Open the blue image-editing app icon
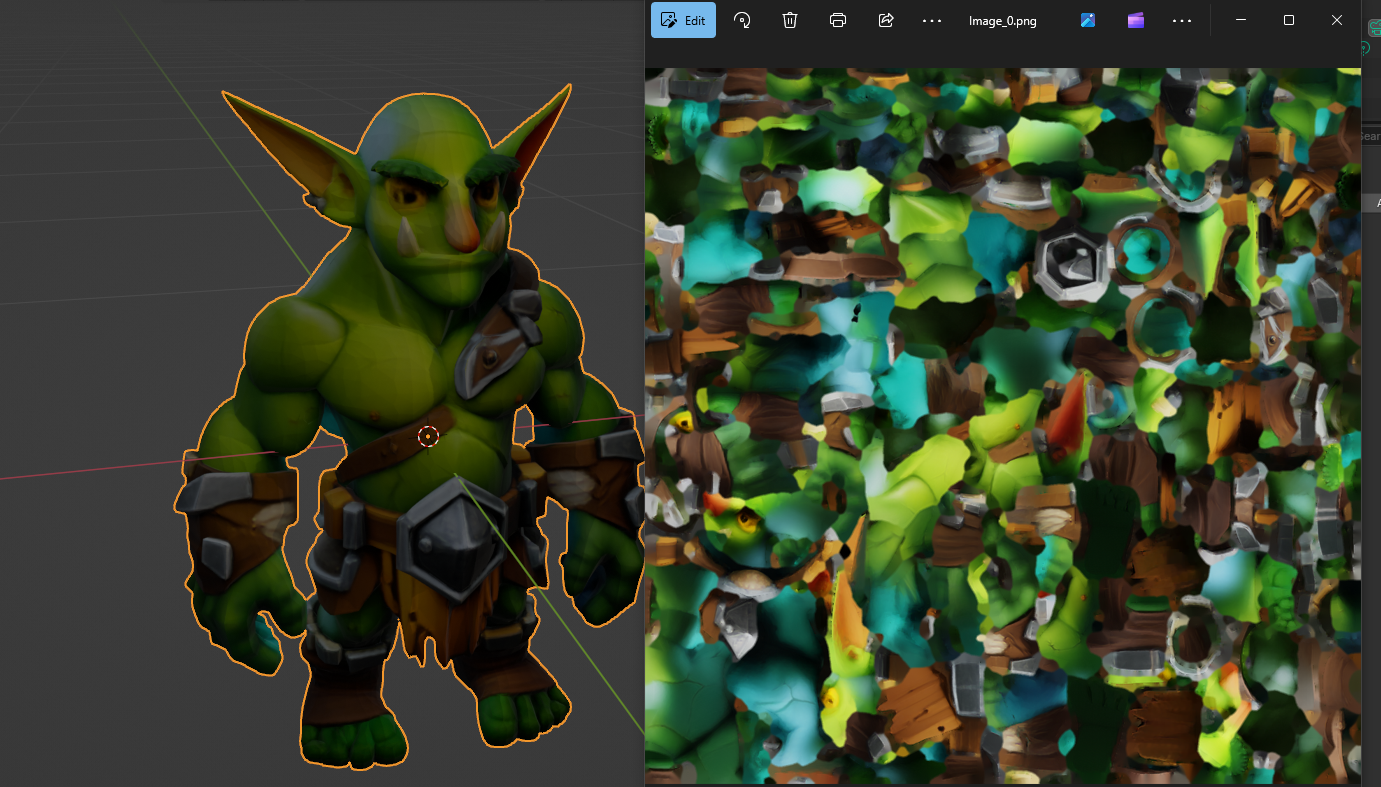Viewport: 1381px width, 787px height. (x=1088, y=20)
